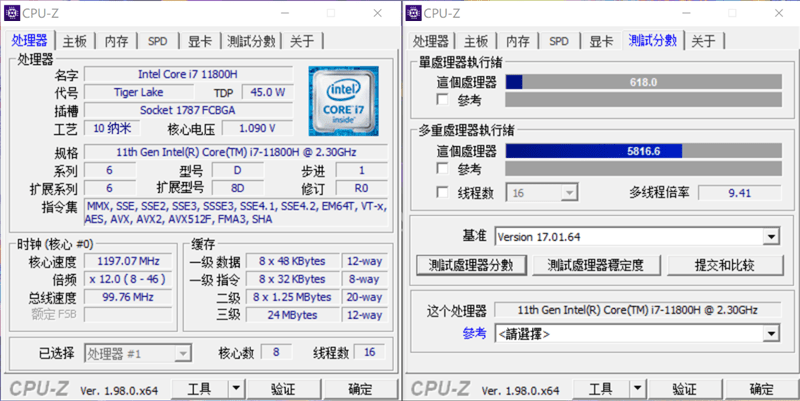Click the 提交和比较 button
The height and width of the screenshot is (401, 800).
coord(724,265)
